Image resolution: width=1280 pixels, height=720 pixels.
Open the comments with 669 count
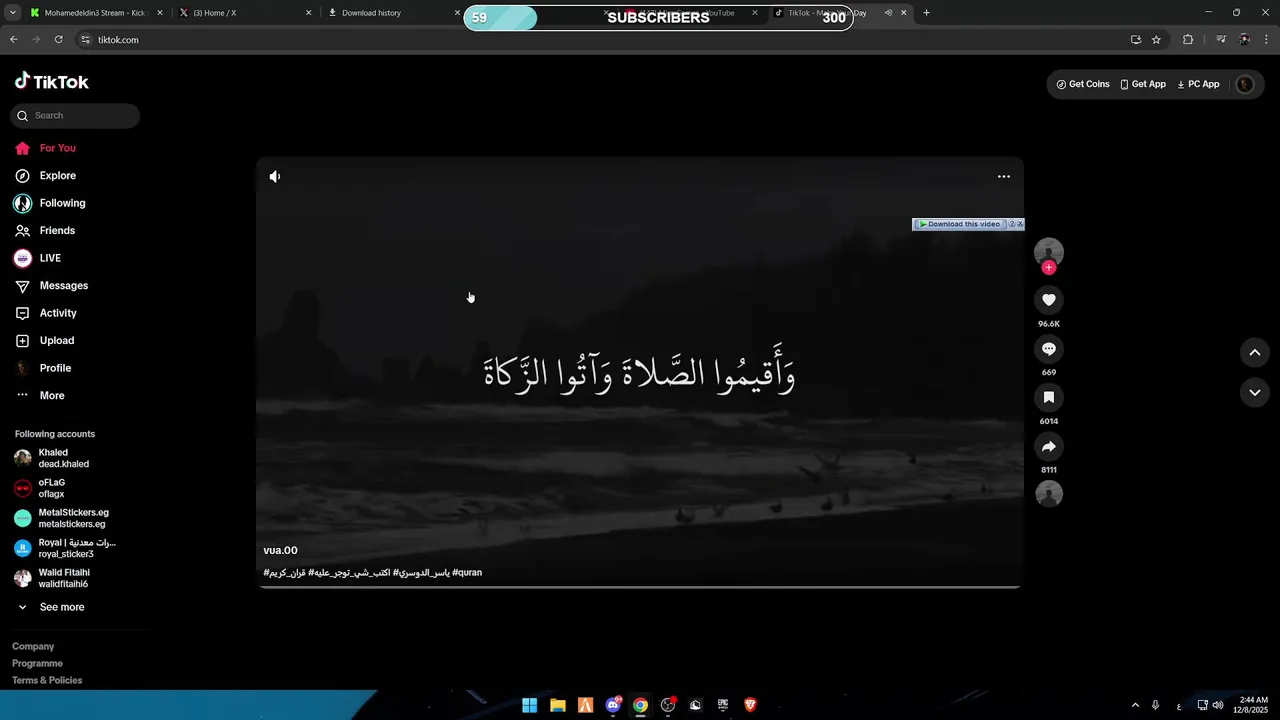pyautogui.click(x=1049, y=349)
